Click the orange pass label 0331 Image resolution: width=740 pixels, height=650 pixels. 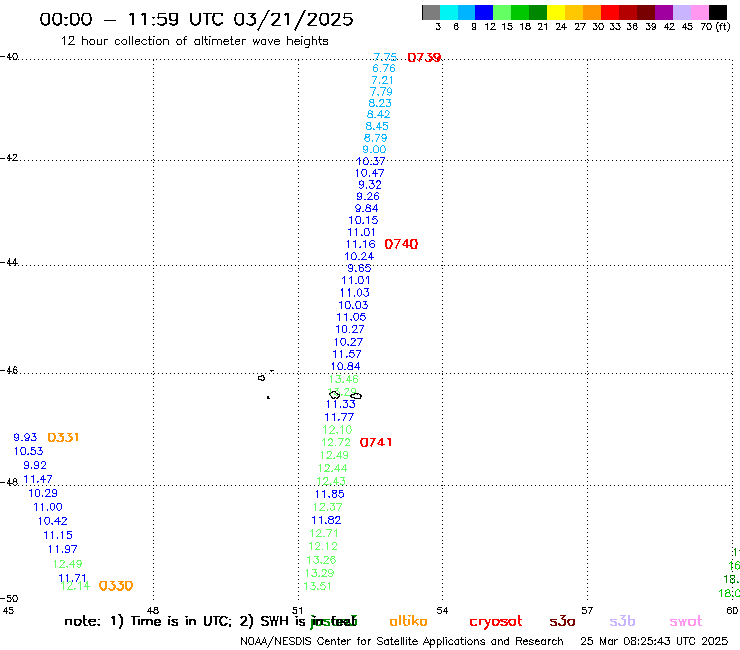63,438
